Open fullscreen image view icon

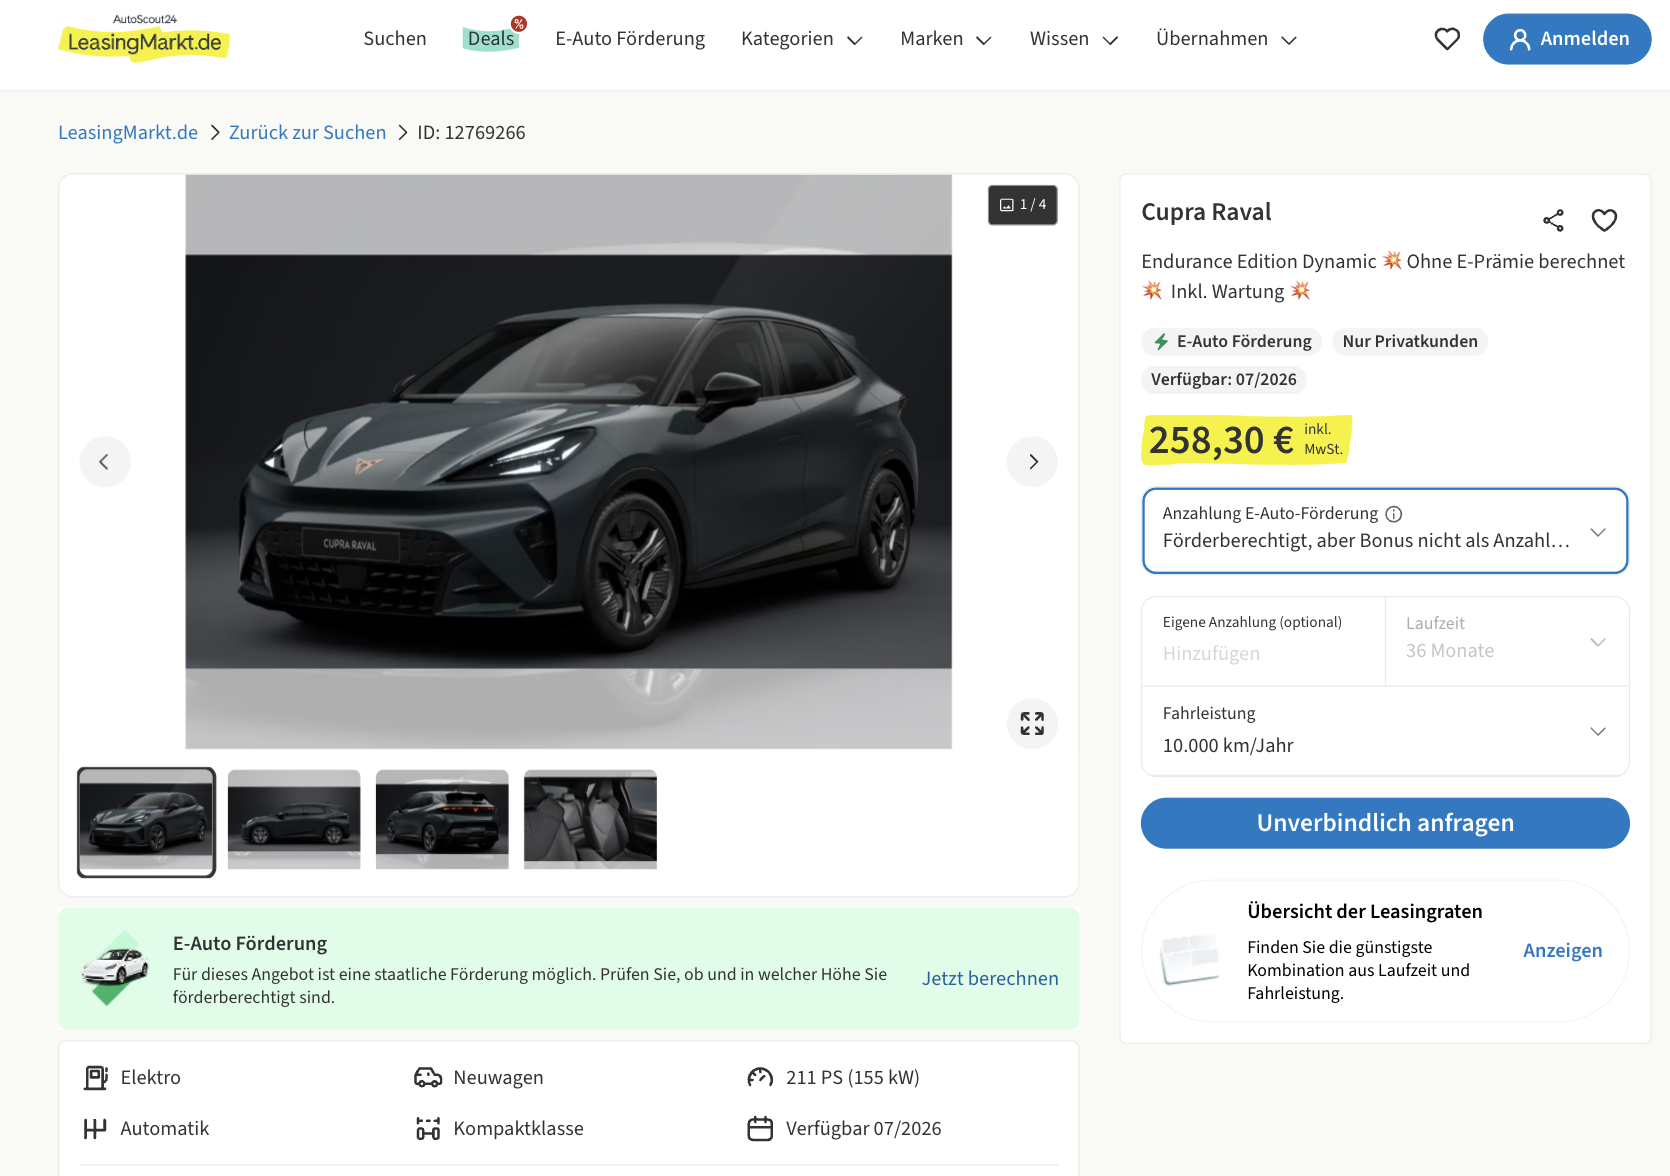pyautogui.click(x=1032, y=723)
